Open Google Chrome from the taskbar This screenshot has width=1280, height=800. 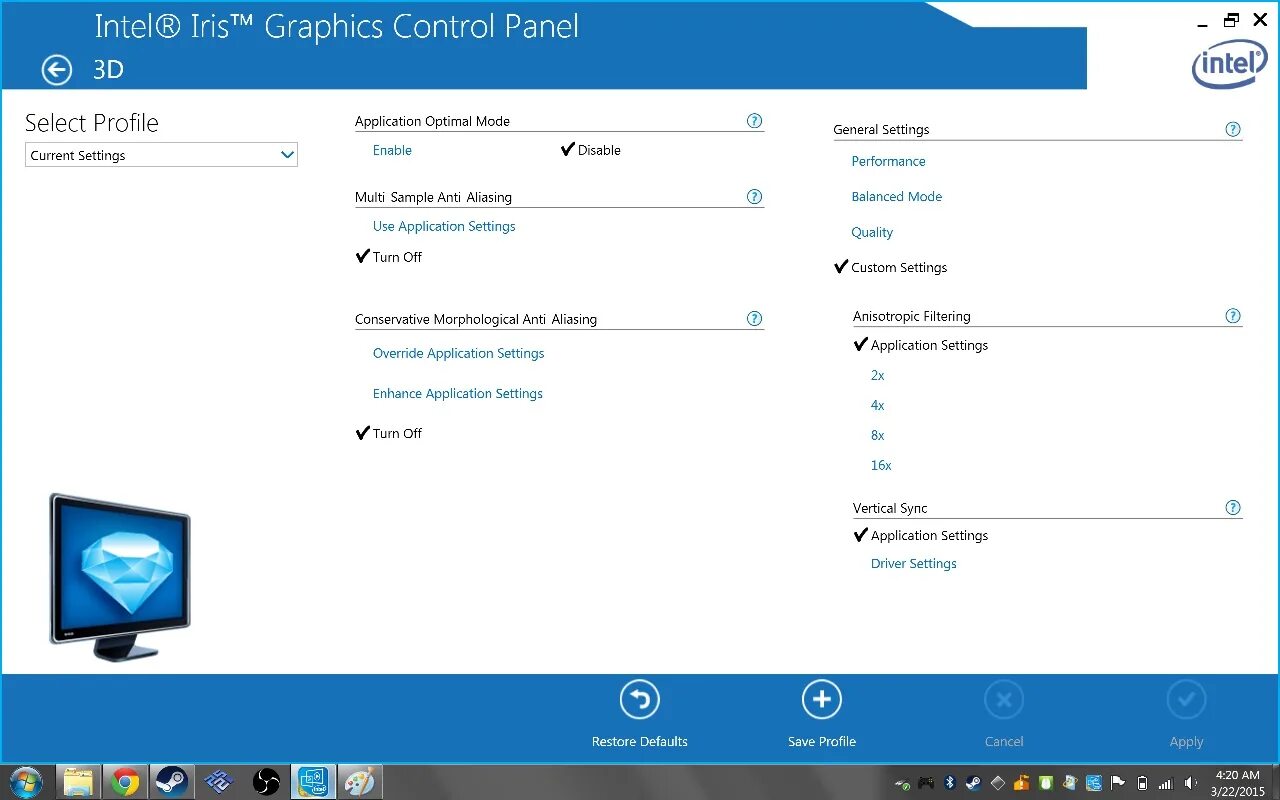[125, 782]
